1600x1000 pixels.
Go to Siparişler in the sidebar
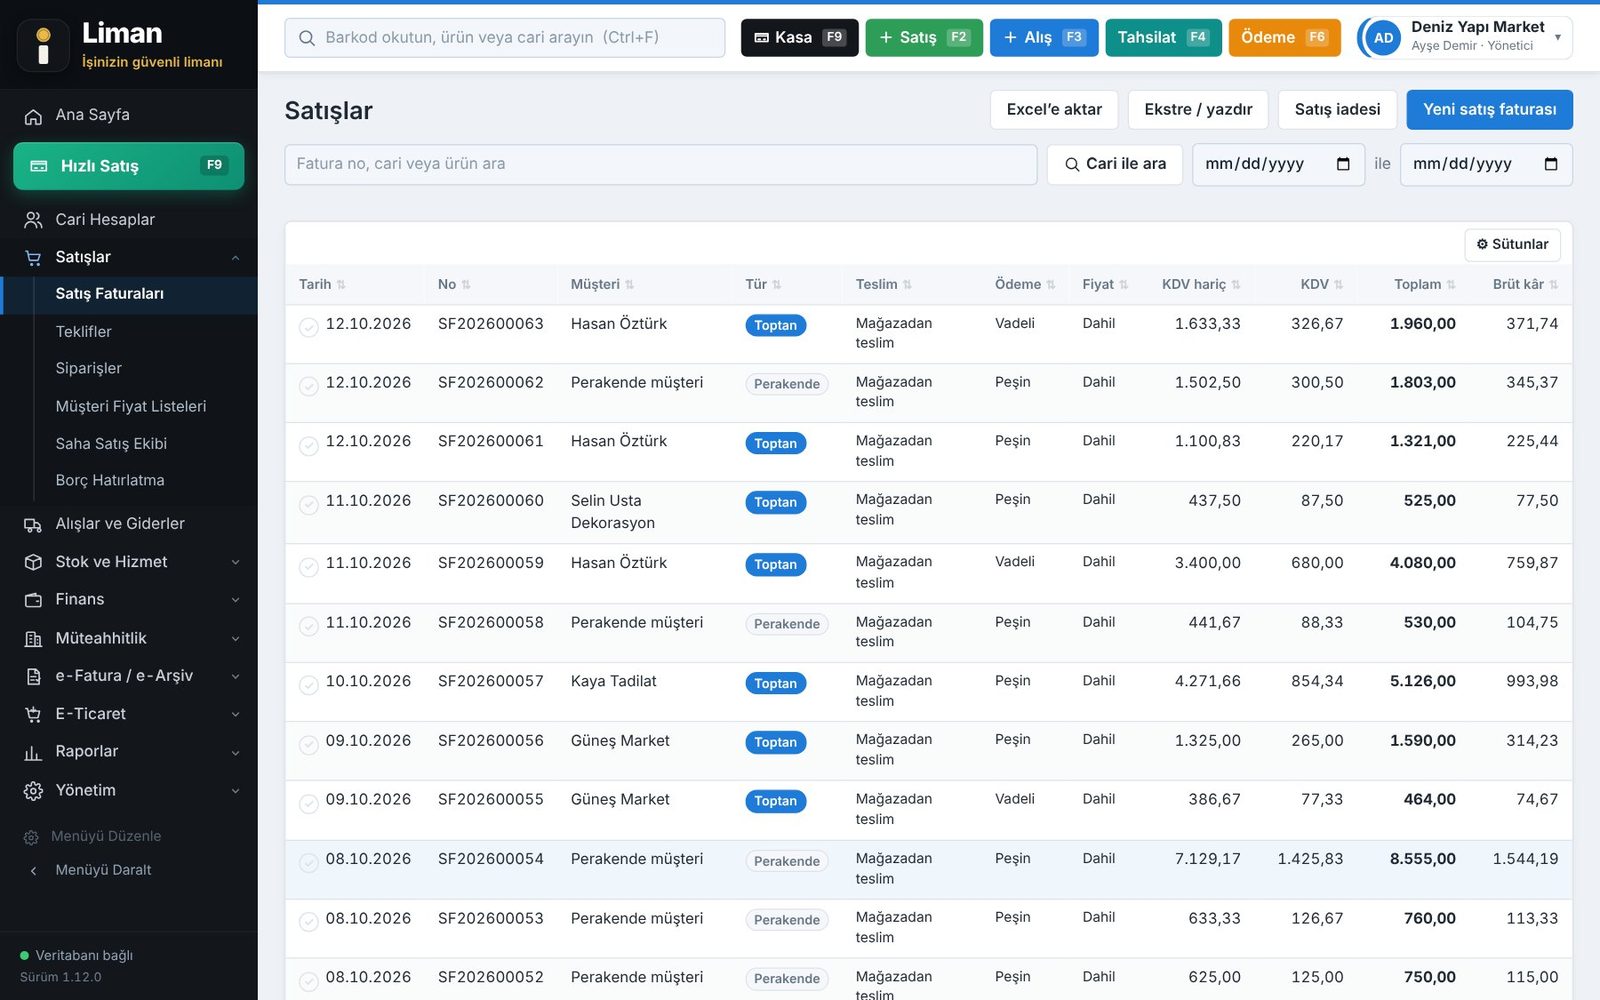(x=89, y=368)
